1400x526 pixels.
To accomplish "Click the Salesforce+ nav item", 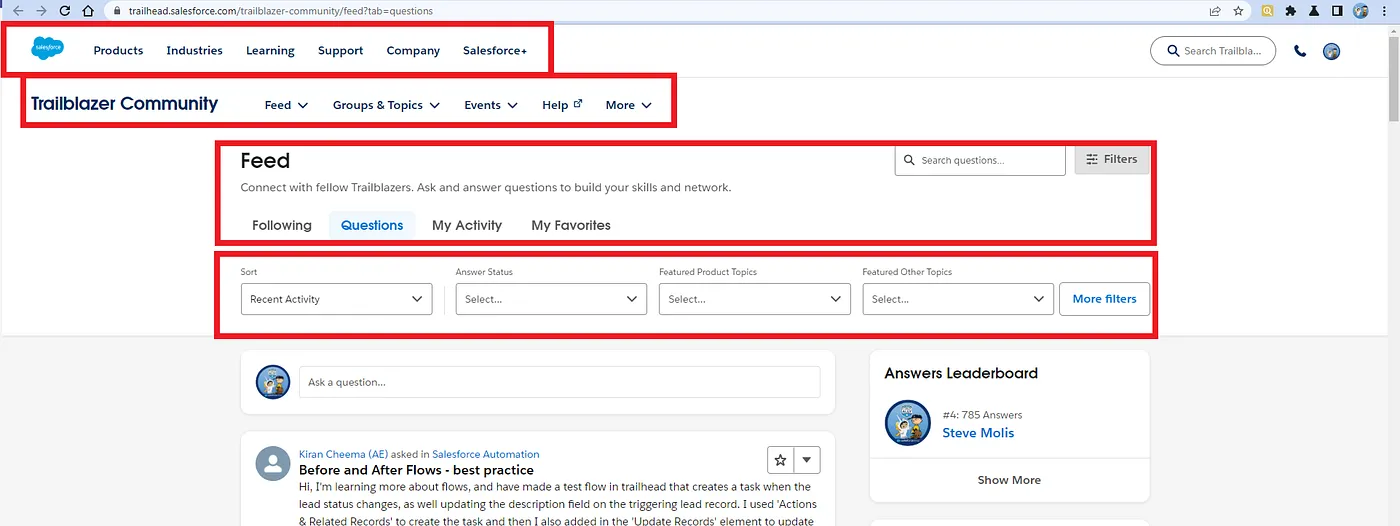I will [495, 50].
